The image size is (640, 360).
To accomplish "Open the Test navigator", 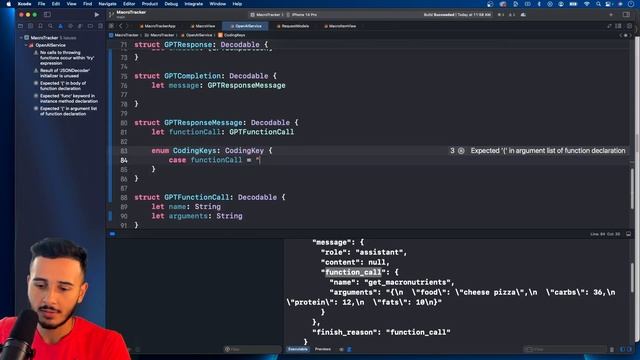I will [x=70, y=26].
